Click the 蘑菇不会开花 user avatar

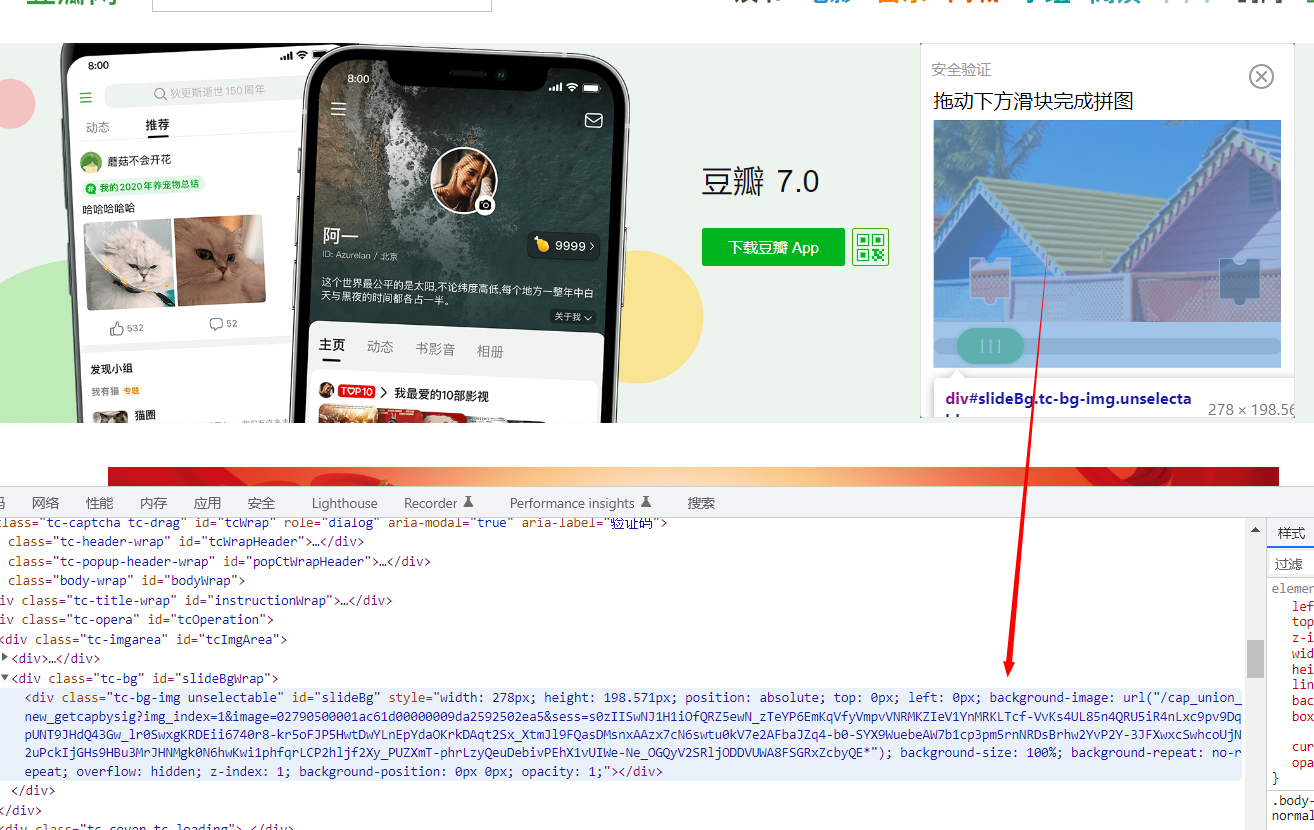[x=92, y=162]
